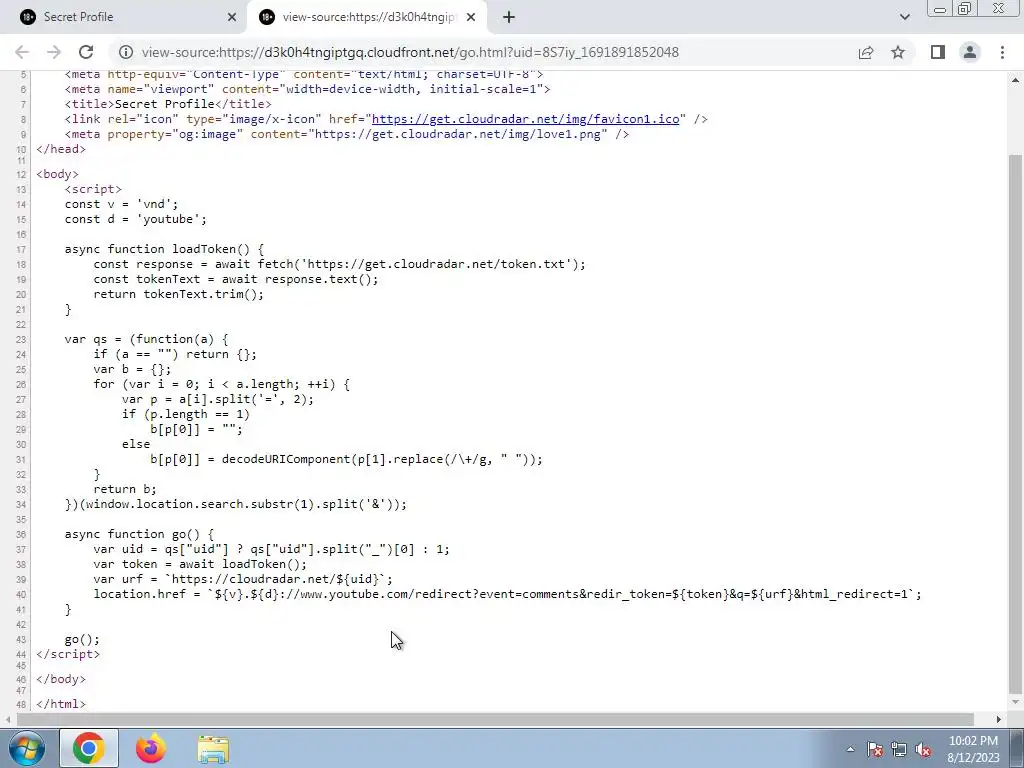Viewport: 1024px width, 768px height.
Task: Select the view-source tab
Action: (368, 17)
